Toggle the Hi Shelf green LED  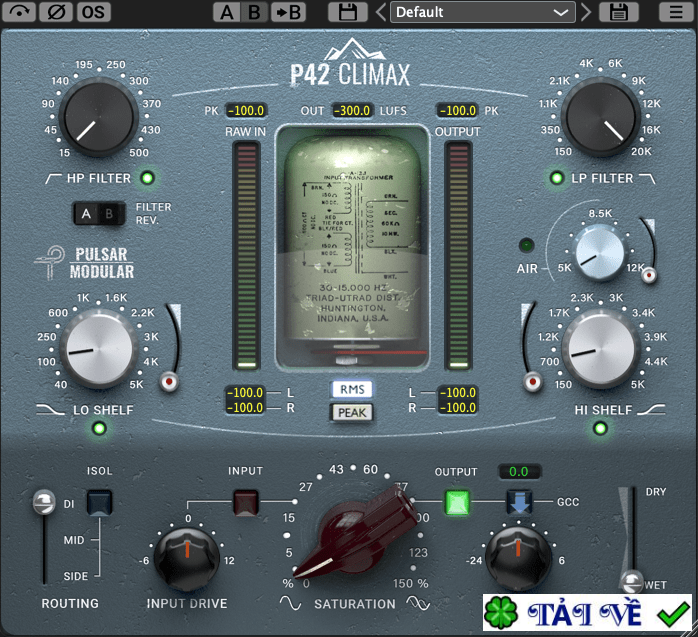(600, 428)
